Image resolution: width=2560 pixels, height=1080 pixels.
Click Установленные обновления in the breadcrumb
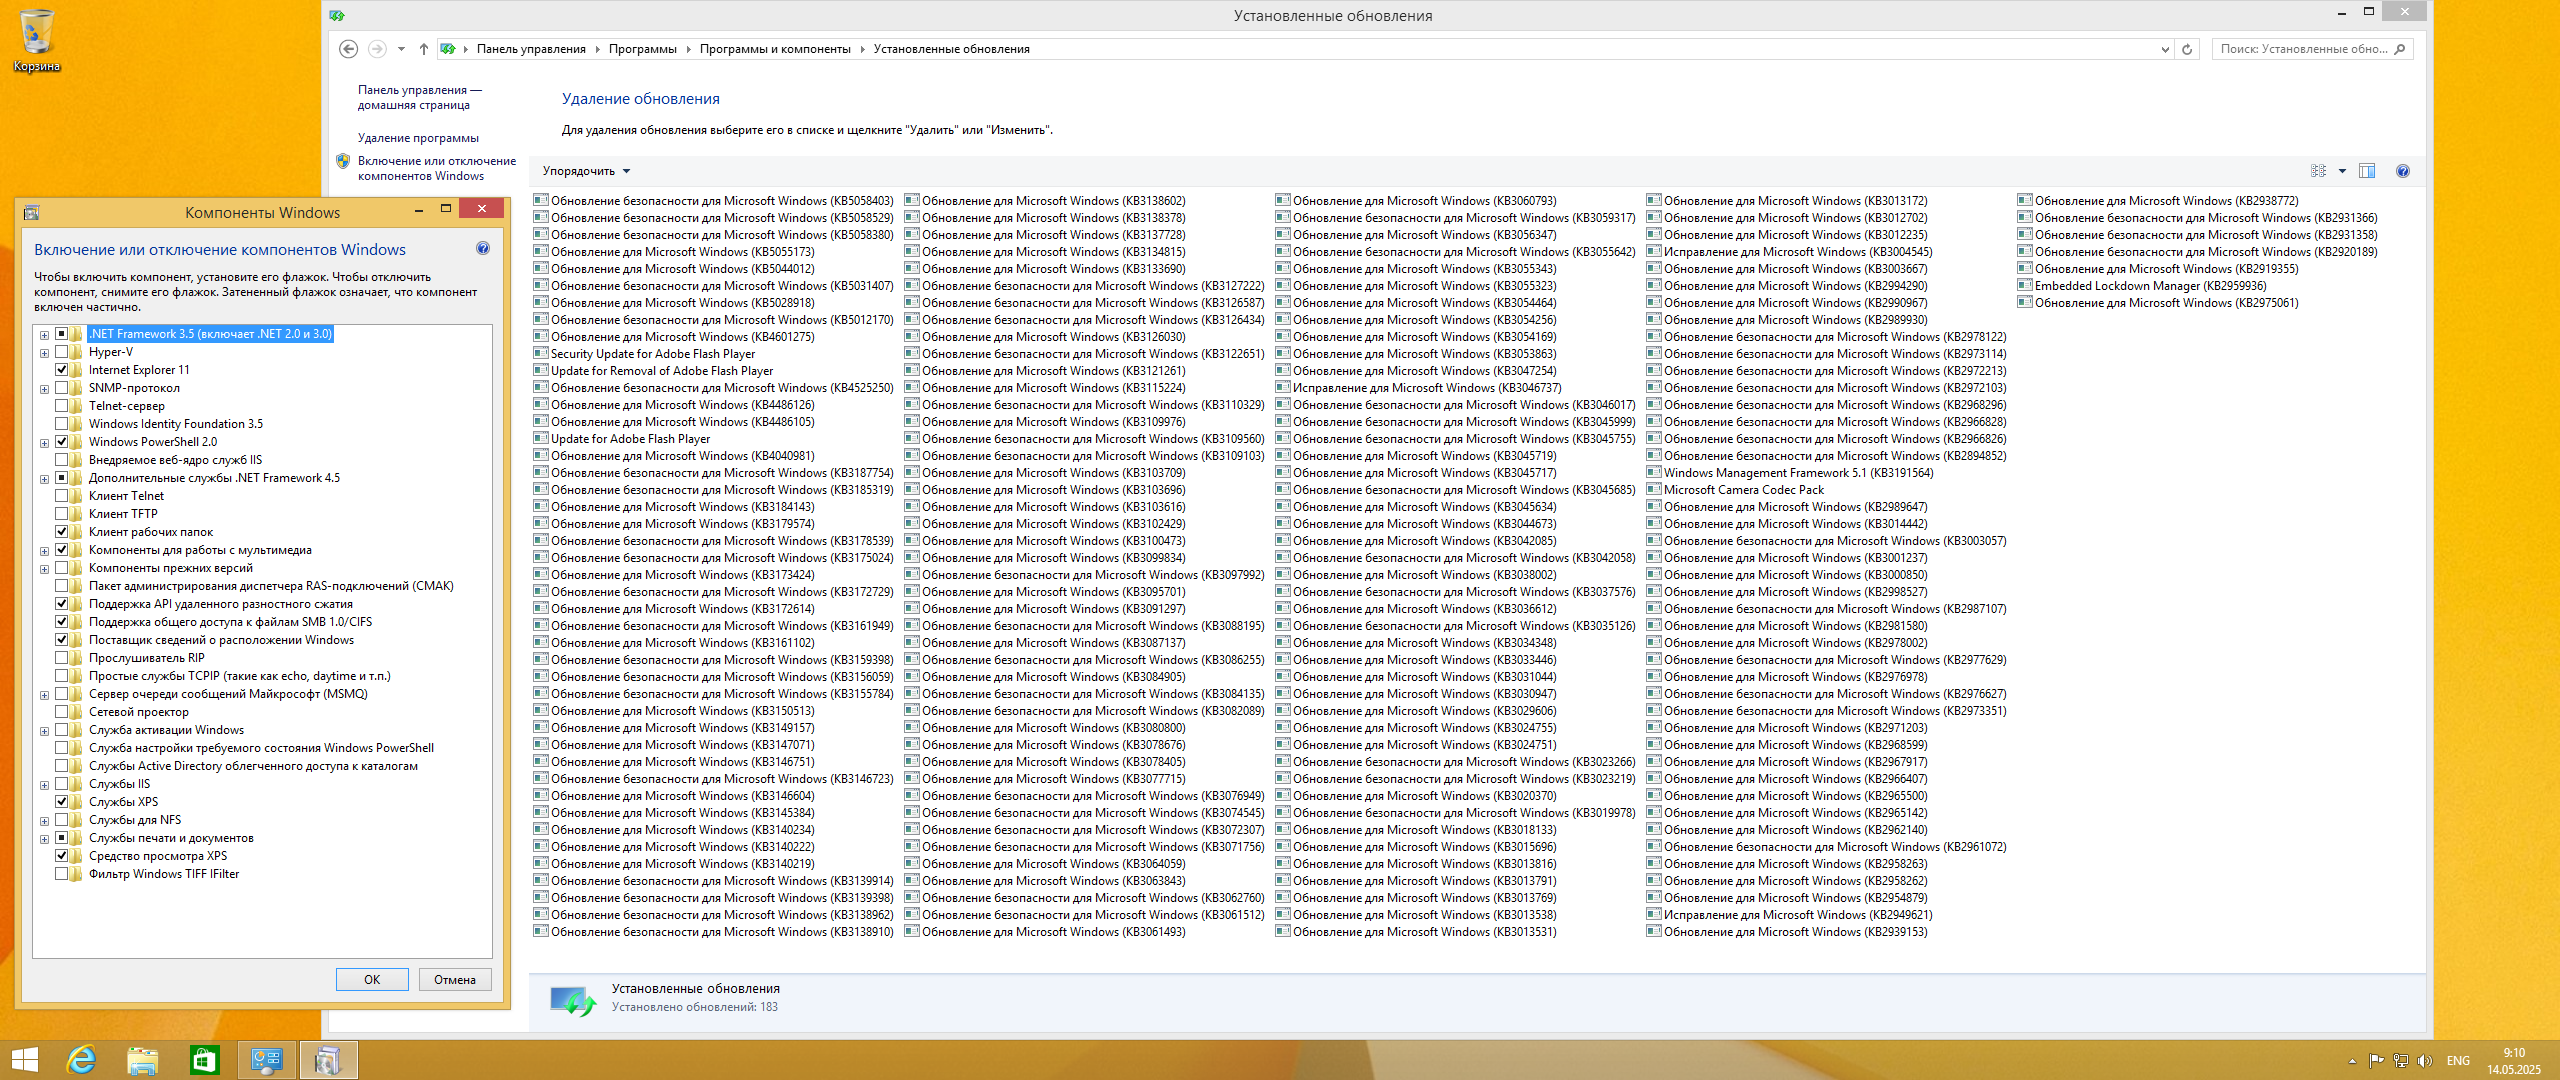951,49
